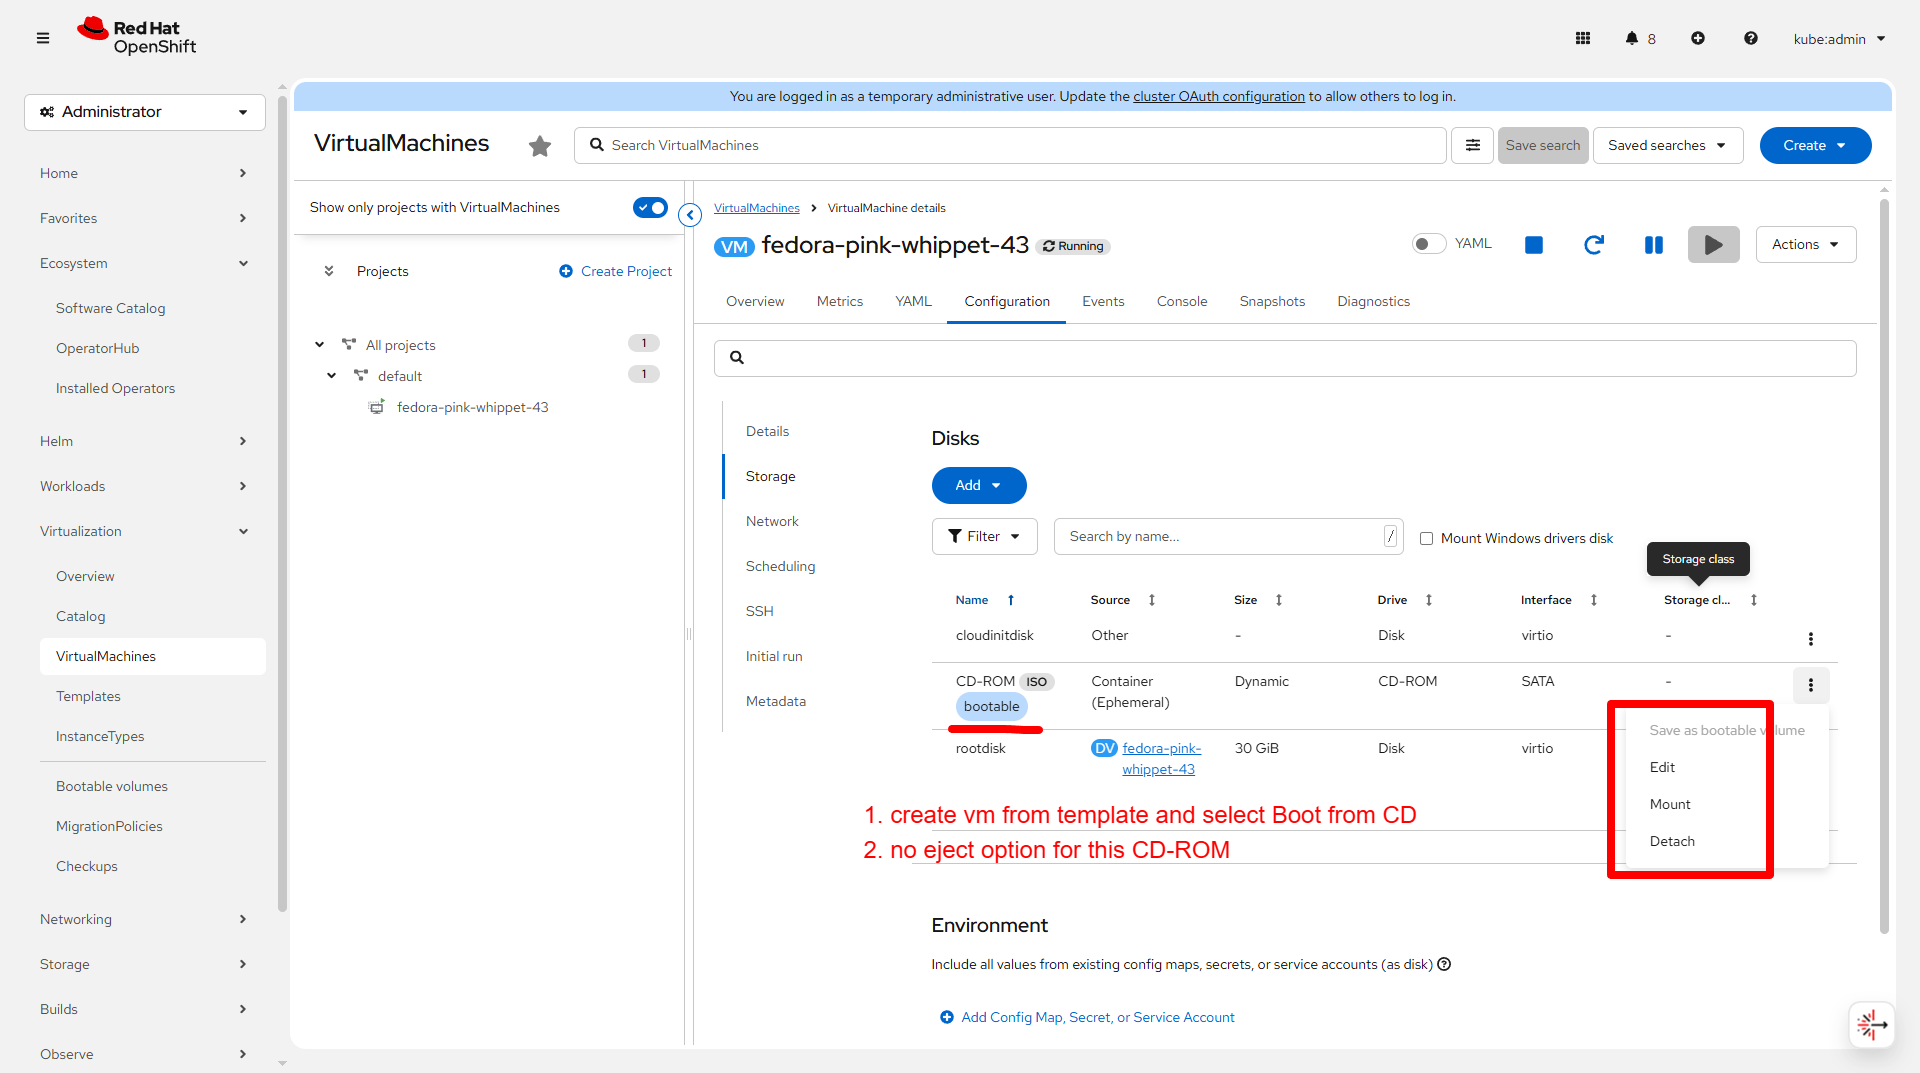The width and height of the screenshot is (1920, 1073).
Task: Focus the disks Search by name field
Action: 1229,536
